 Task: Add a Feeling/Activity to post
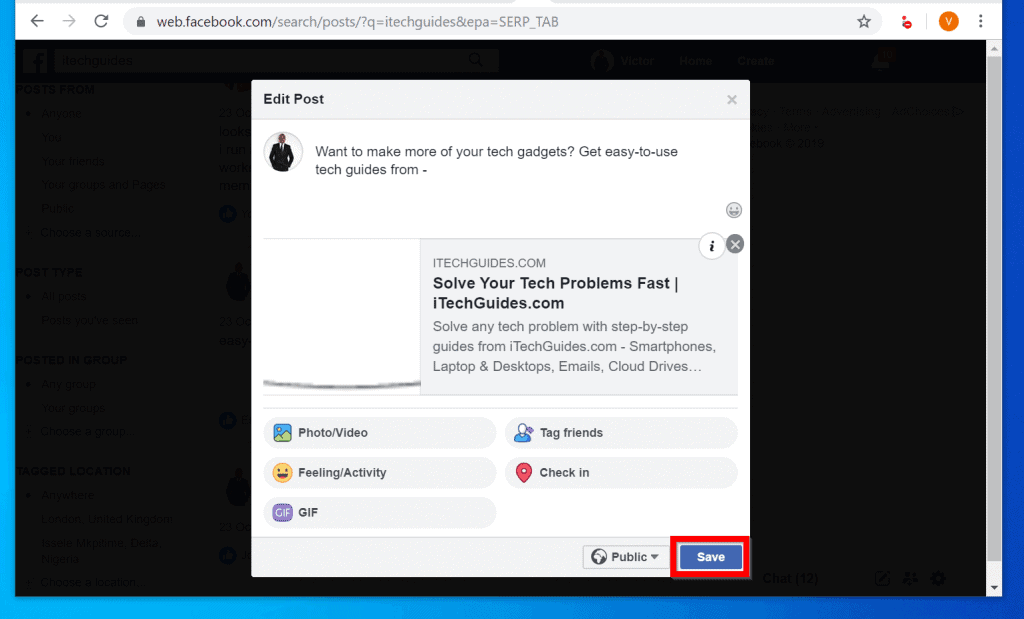coord(379,473)
